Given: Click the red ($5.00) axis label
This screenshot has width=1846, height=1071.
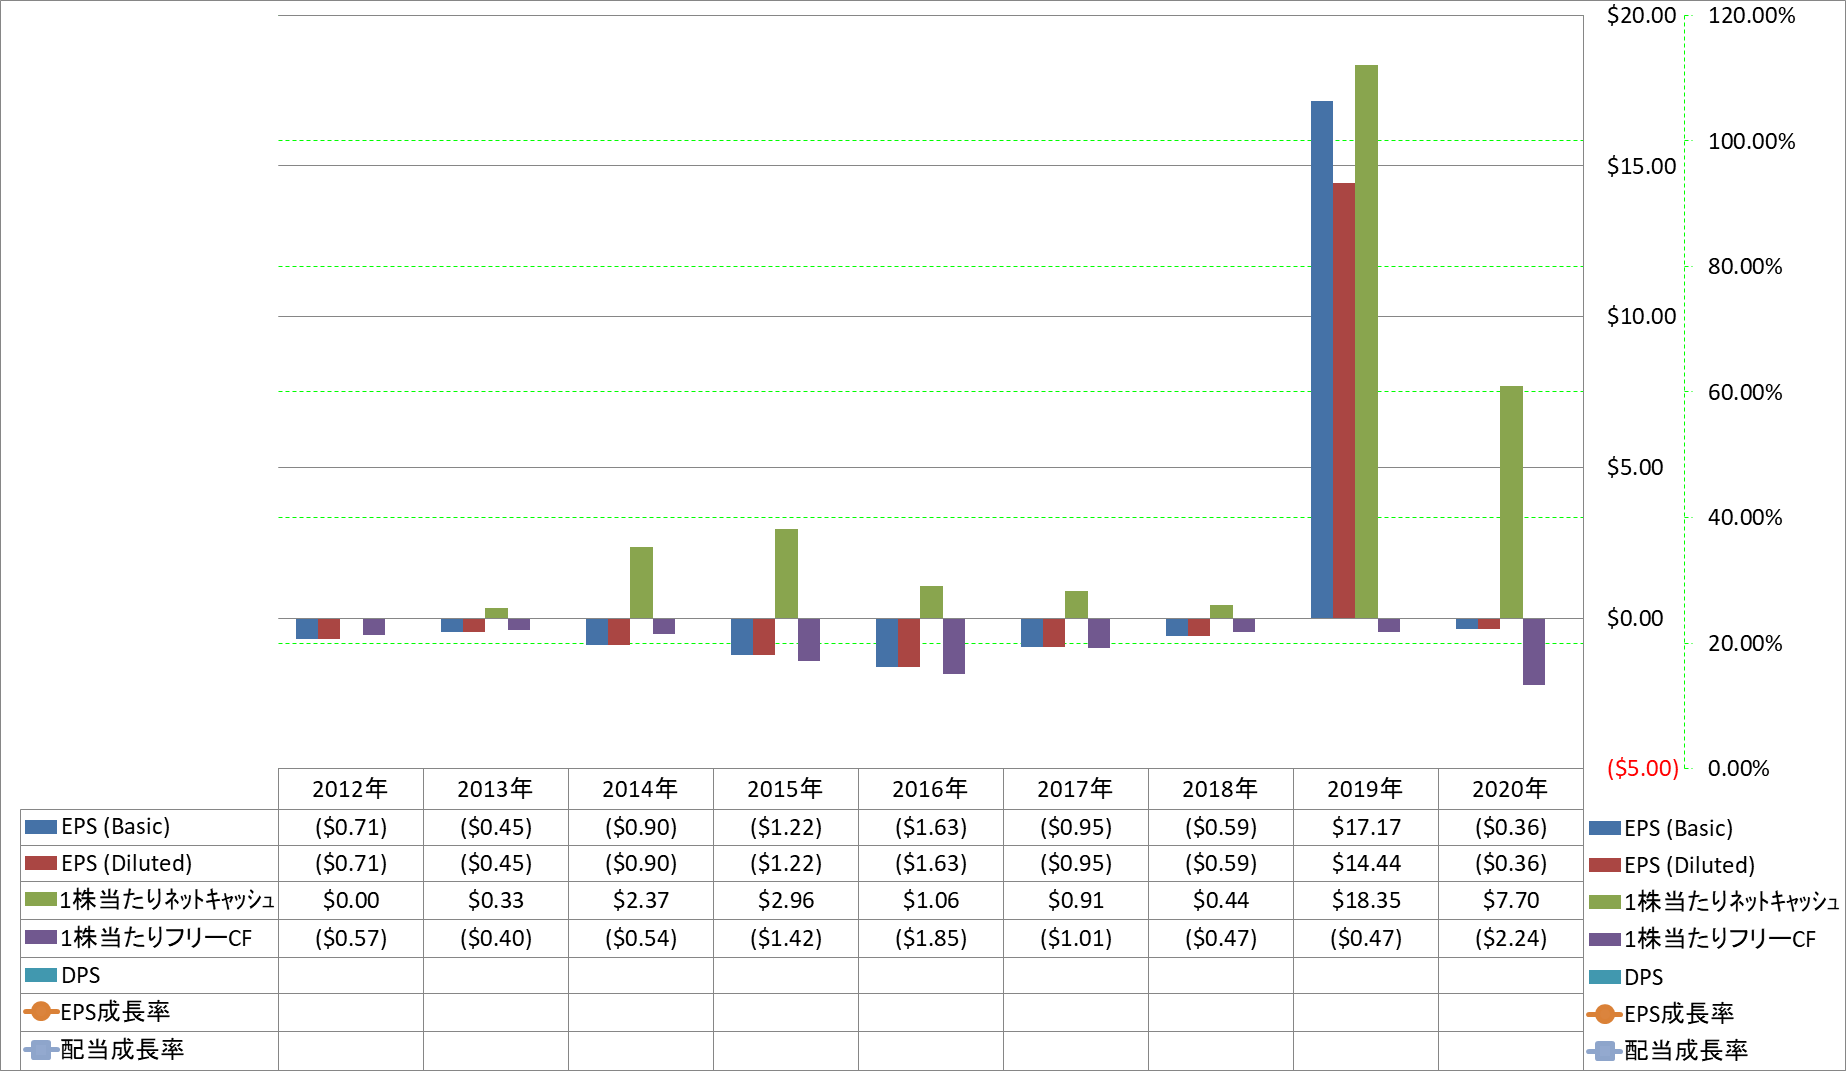Looking at the screenshot, I should pos(1643,768).
